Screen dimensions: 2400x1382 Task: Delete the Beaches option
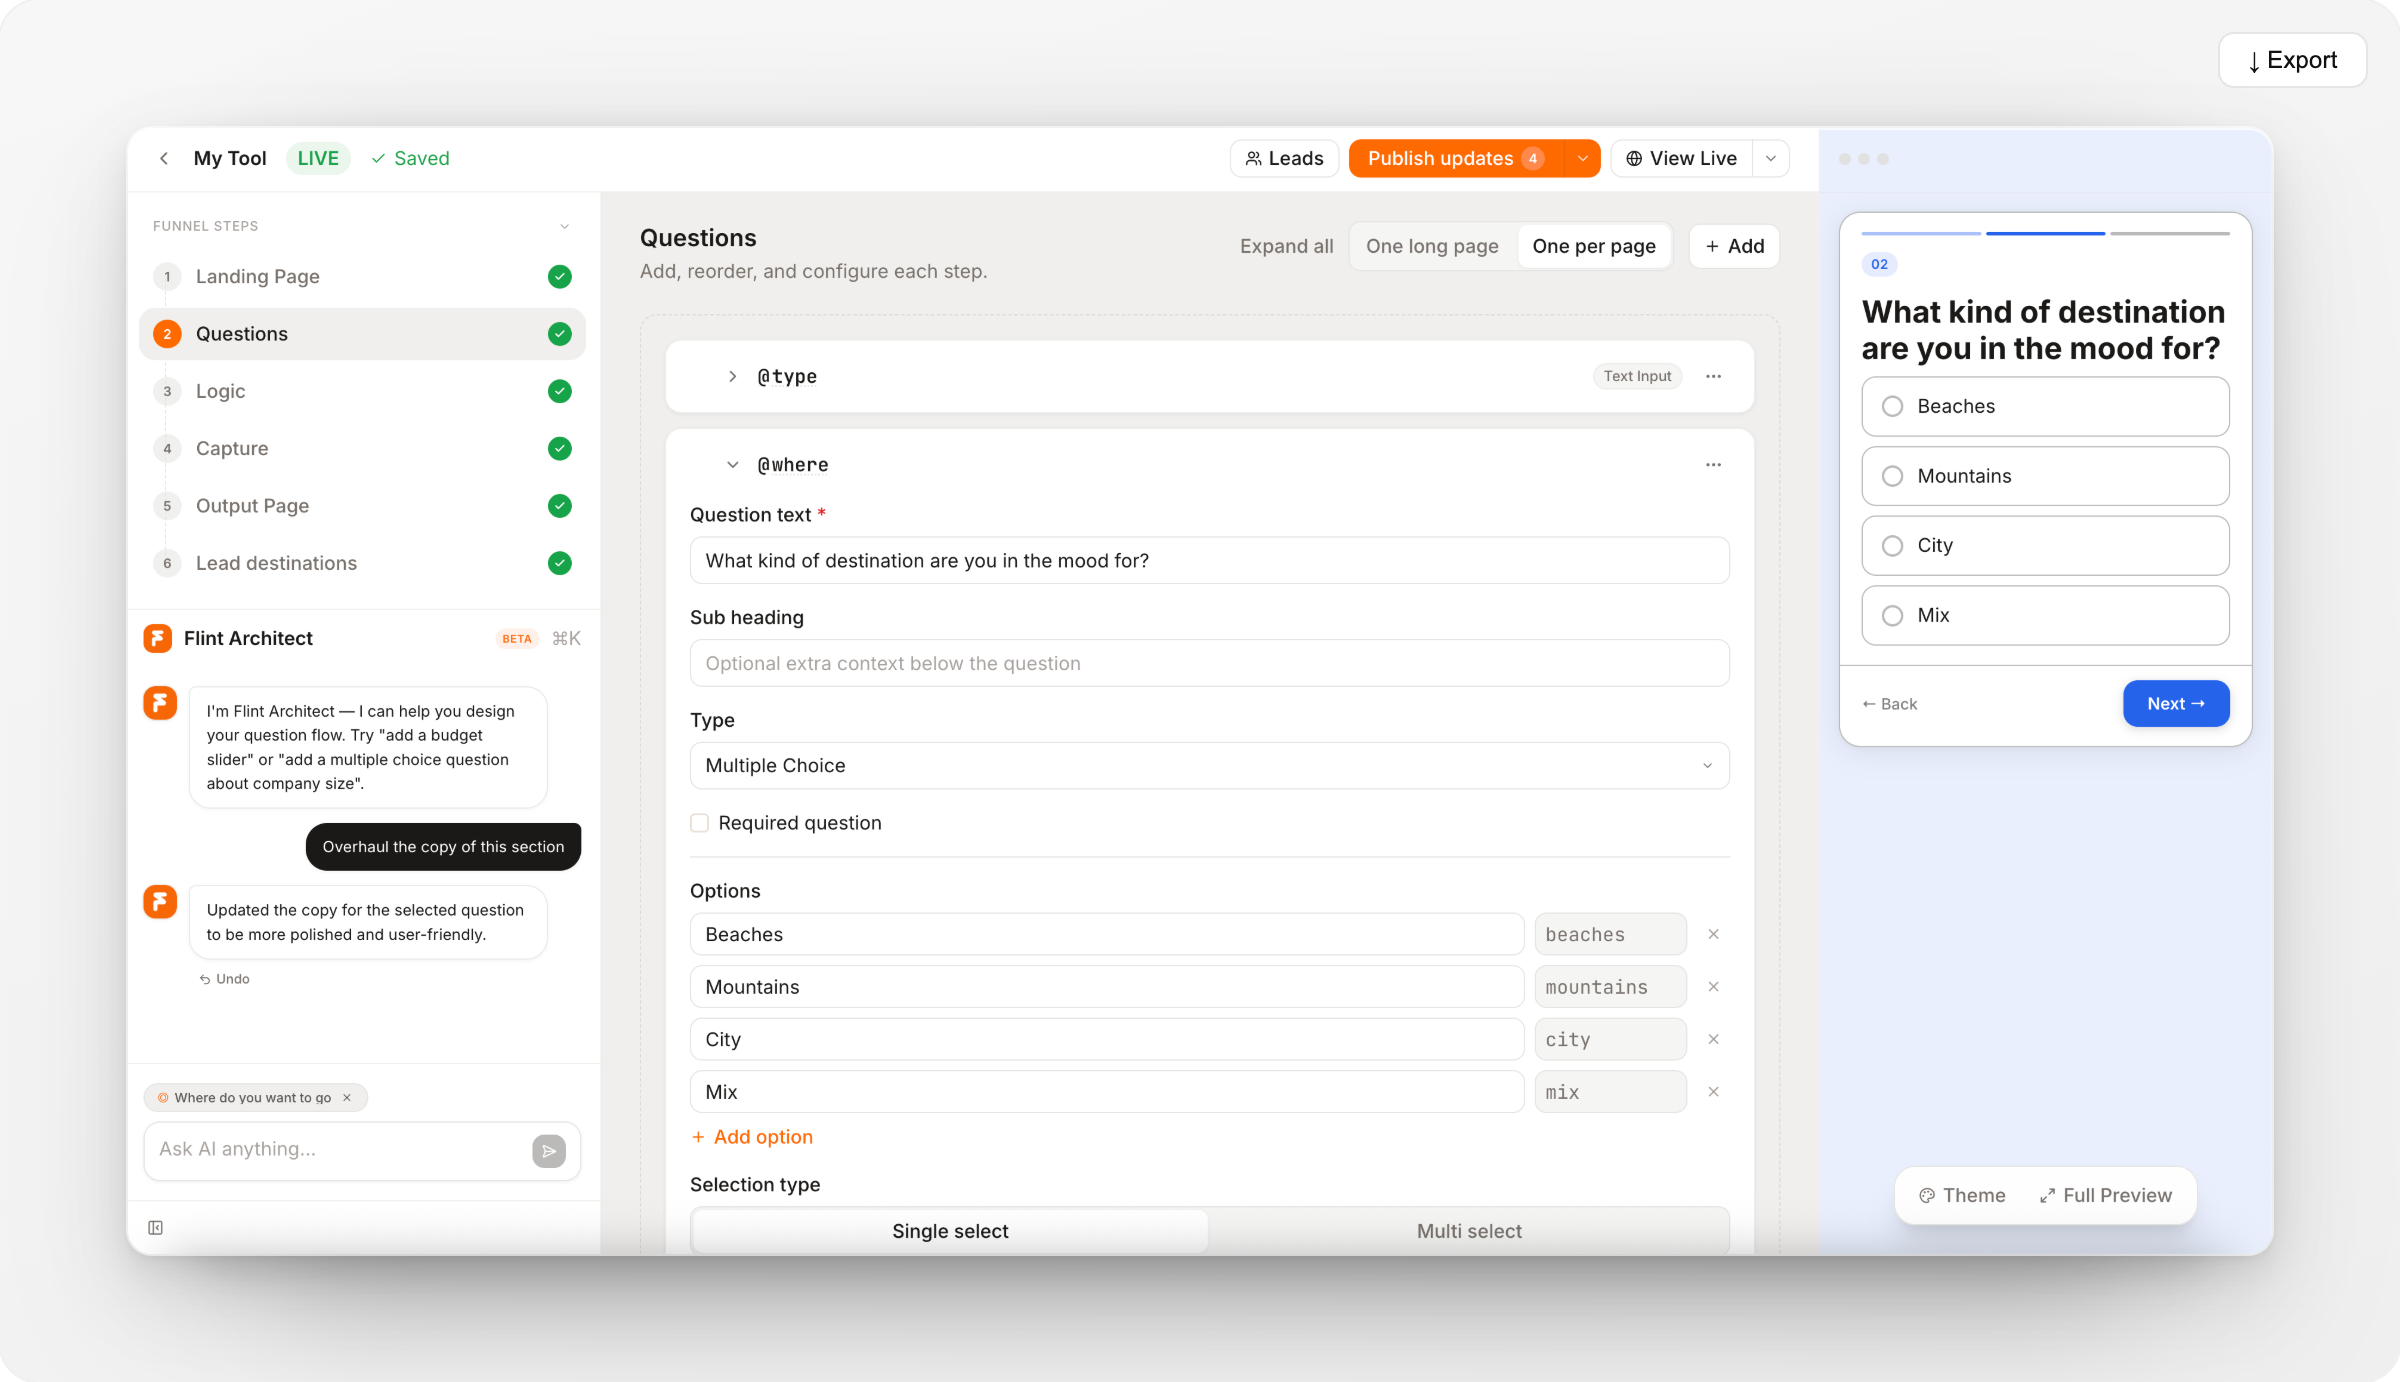[x=1713, y=934]
